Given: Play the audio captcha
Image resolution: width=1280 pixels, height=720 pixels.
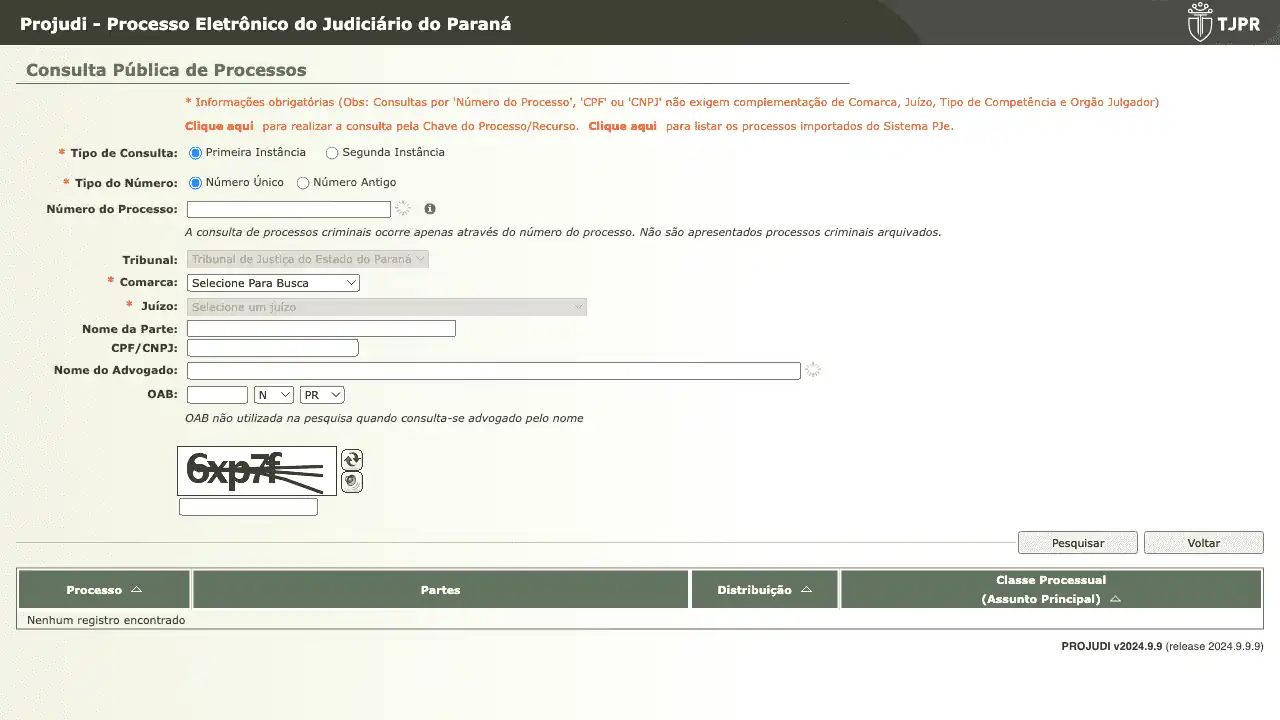Looking at the screenshot, I should pyautogui.click(x=352, y=482).
